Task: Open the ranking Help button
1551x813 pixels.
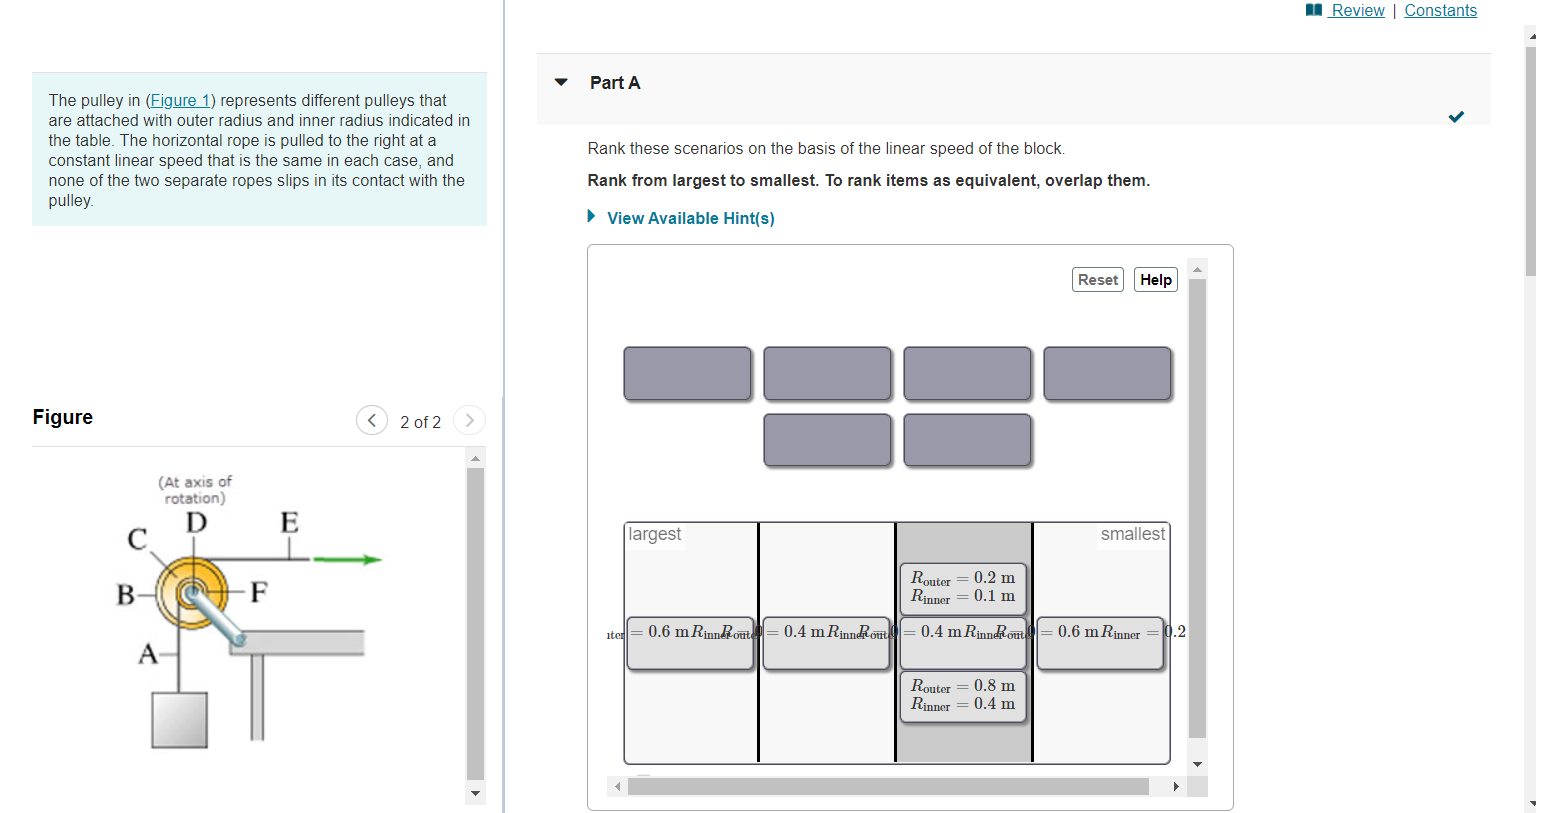Action: pyautogui.click(x=1156, y=280)
